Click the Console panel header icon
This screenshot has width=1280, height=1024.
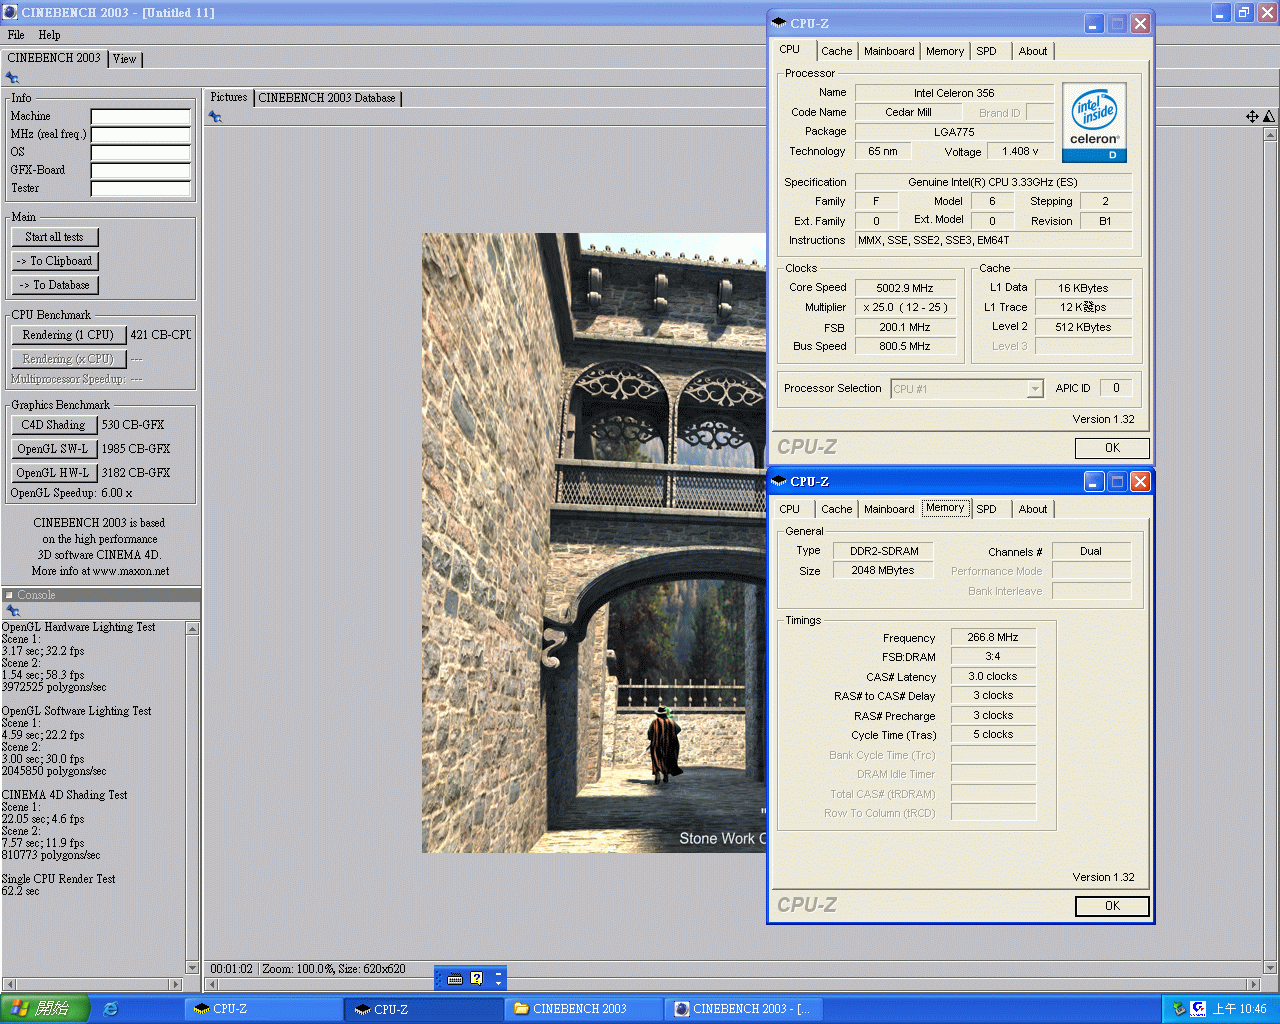coord(9,595)
